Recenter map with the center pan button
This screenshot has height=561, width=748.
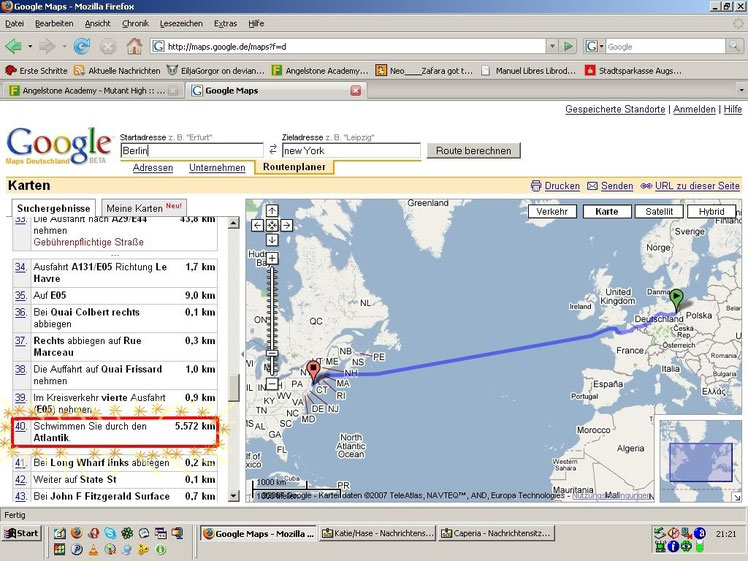272,225
